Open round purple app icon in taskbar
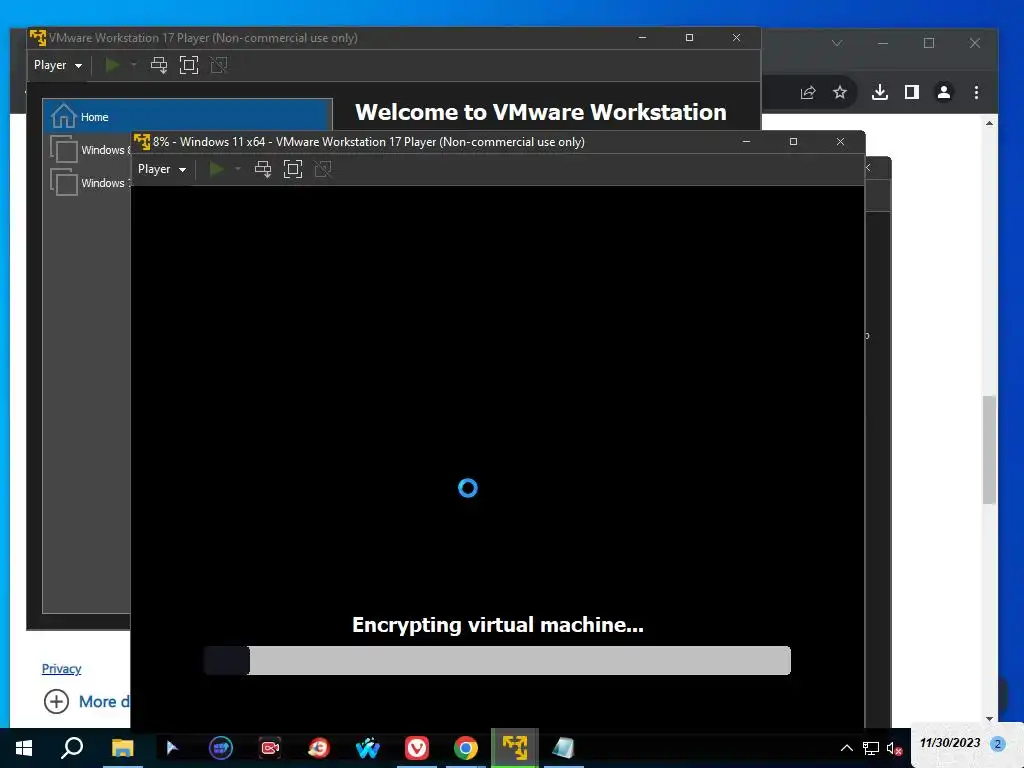The width and height of the screenshot is (1024, 768). (221, 748)
